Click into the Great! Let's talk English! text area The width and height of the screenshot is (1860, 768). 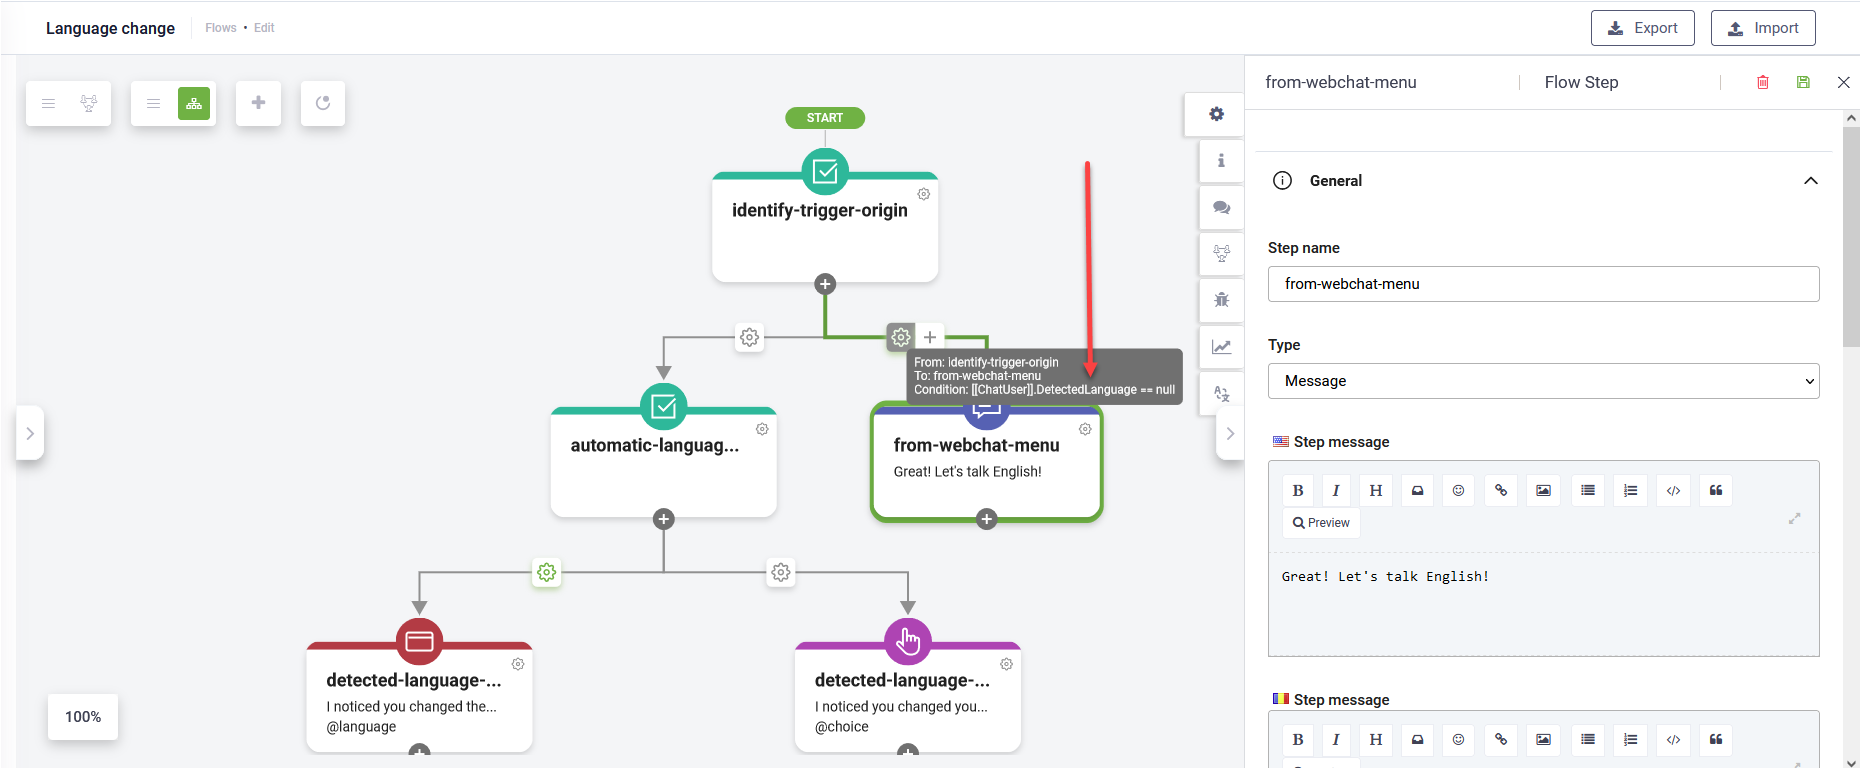[1543, 604]
